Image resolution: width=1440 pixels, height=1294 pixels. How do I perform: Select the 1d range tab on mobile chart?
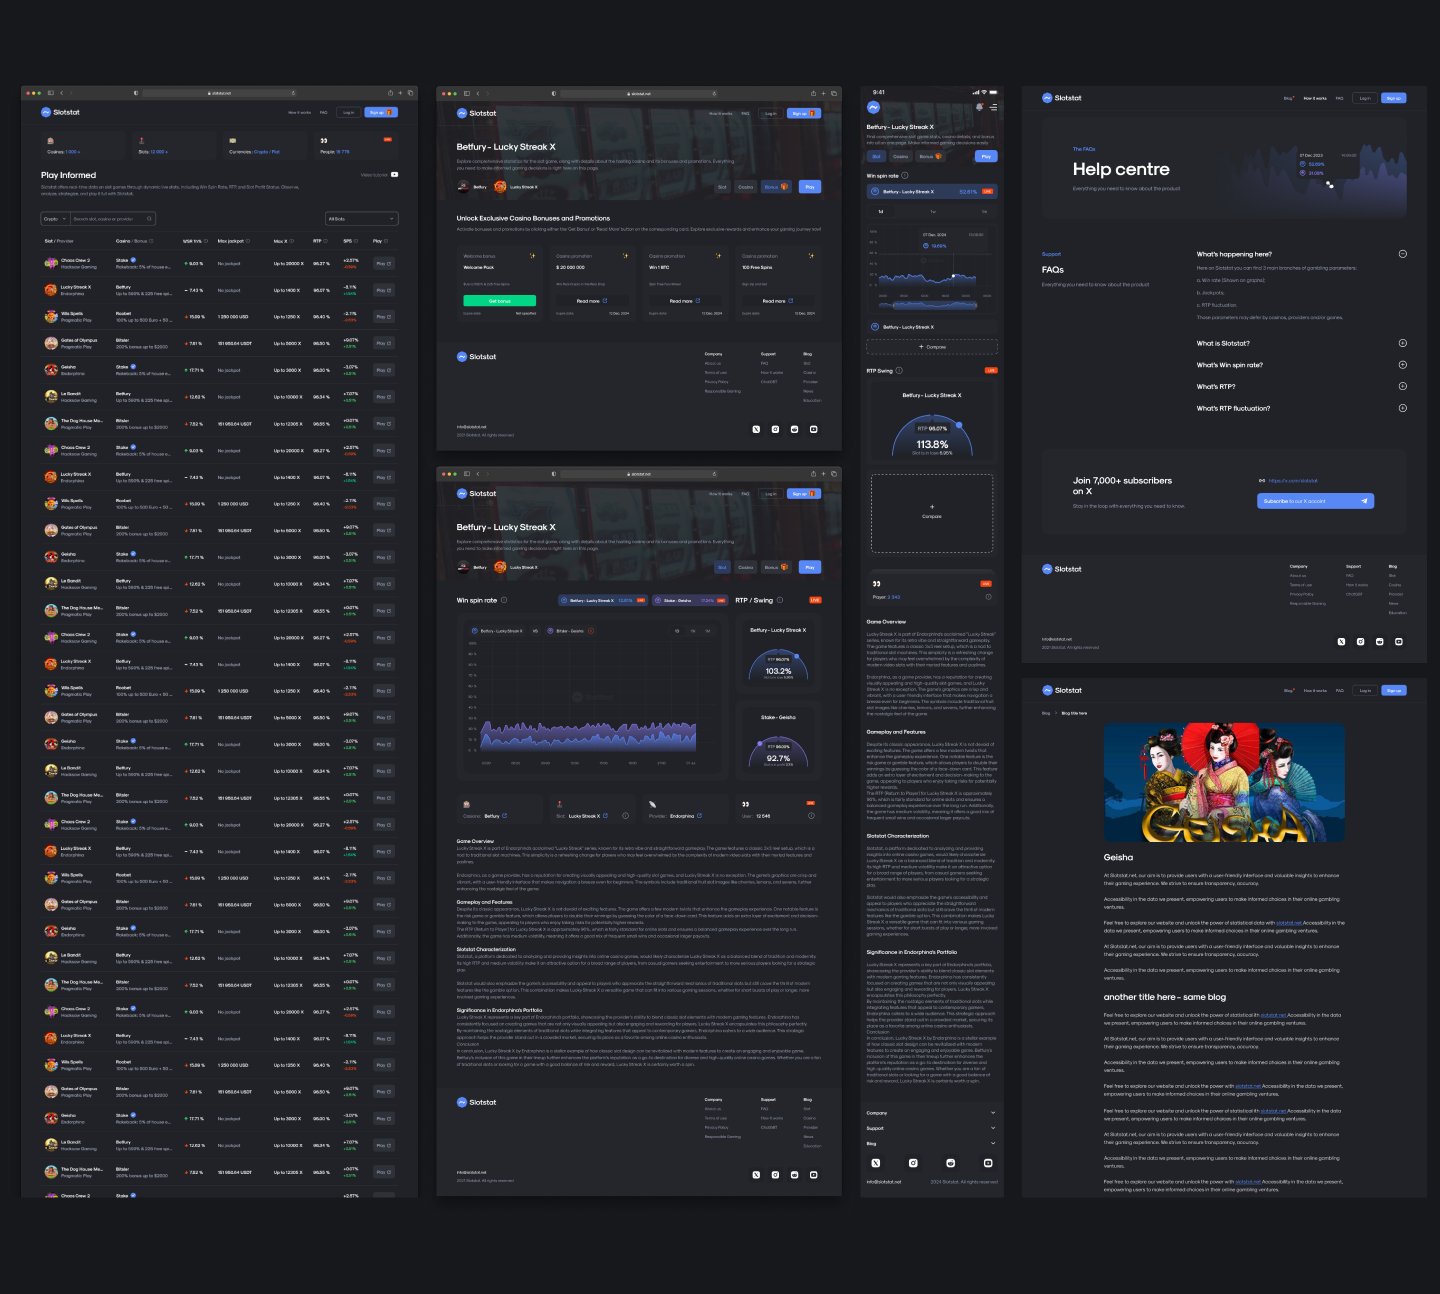881,212
